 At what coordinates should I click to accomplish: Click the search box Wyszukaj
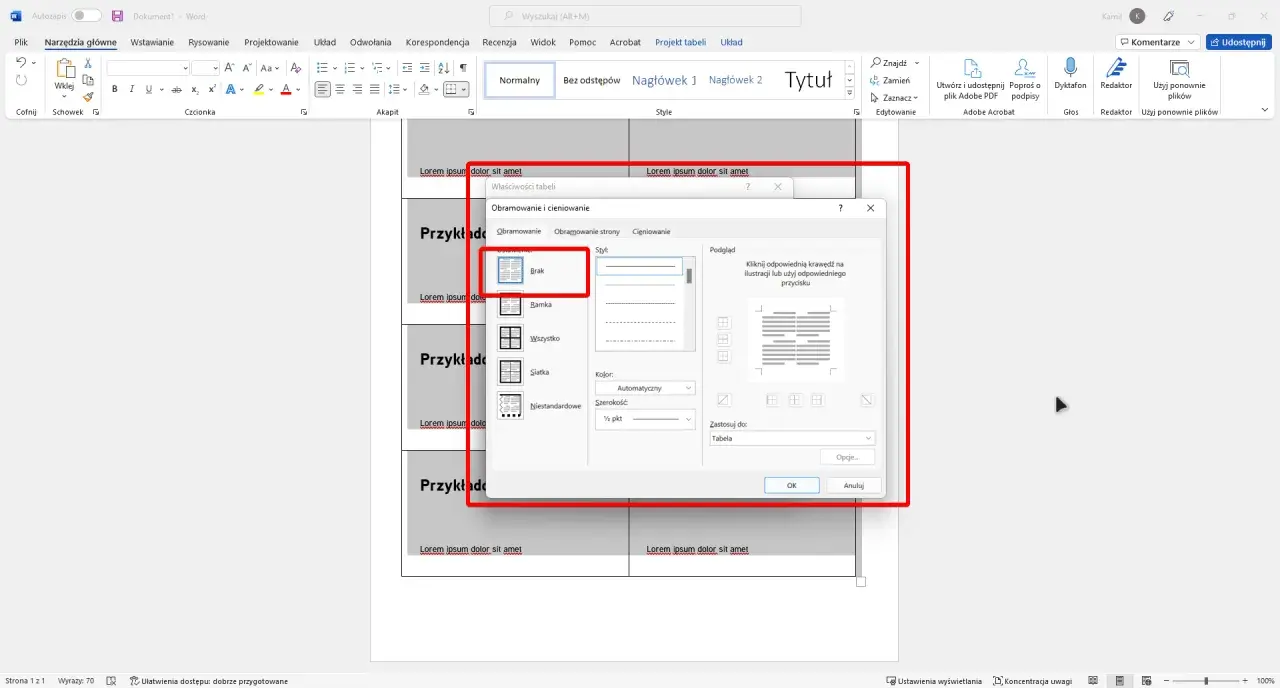645,16
